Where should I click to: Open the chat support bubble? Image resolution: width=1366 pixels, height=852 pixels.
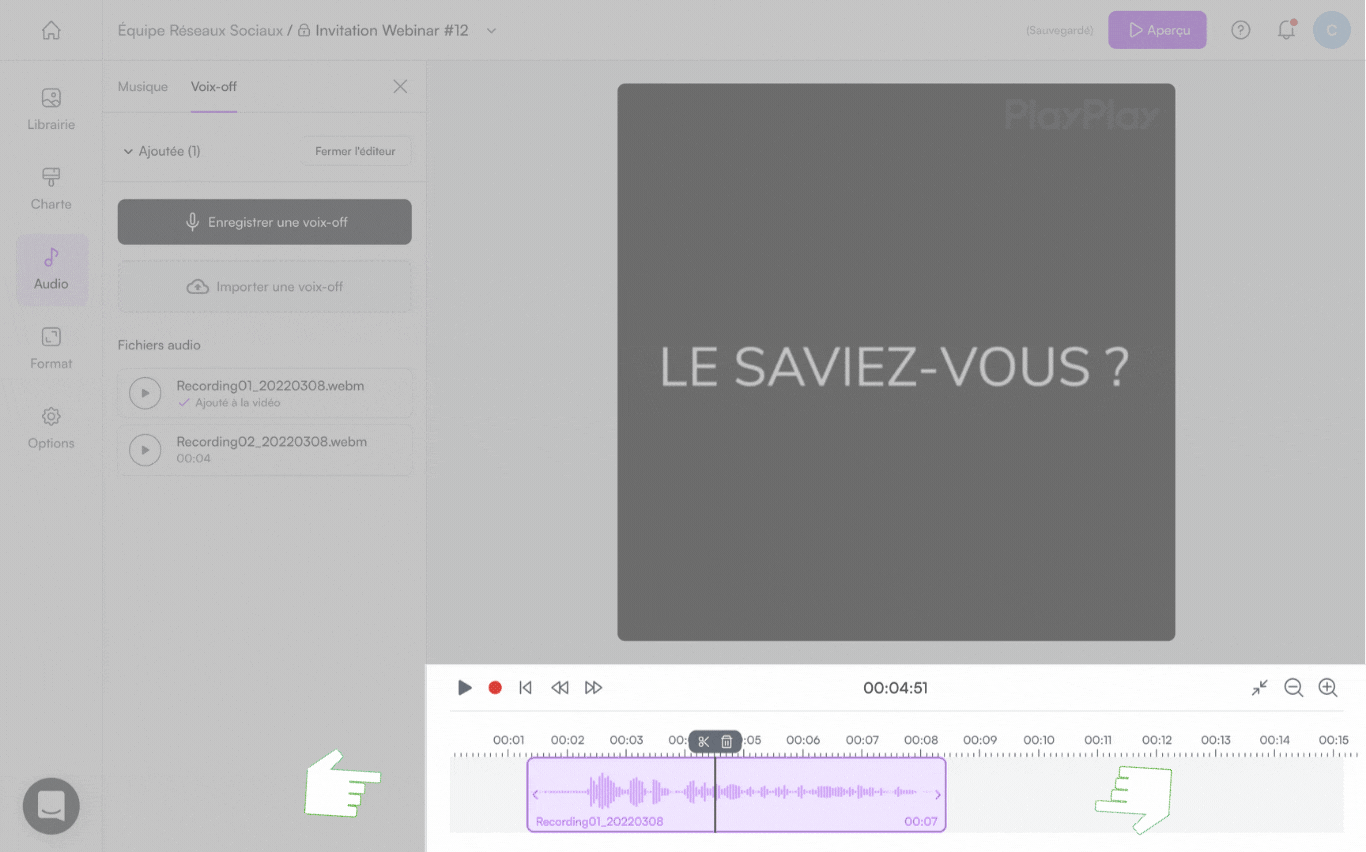(x=51, y=806)
